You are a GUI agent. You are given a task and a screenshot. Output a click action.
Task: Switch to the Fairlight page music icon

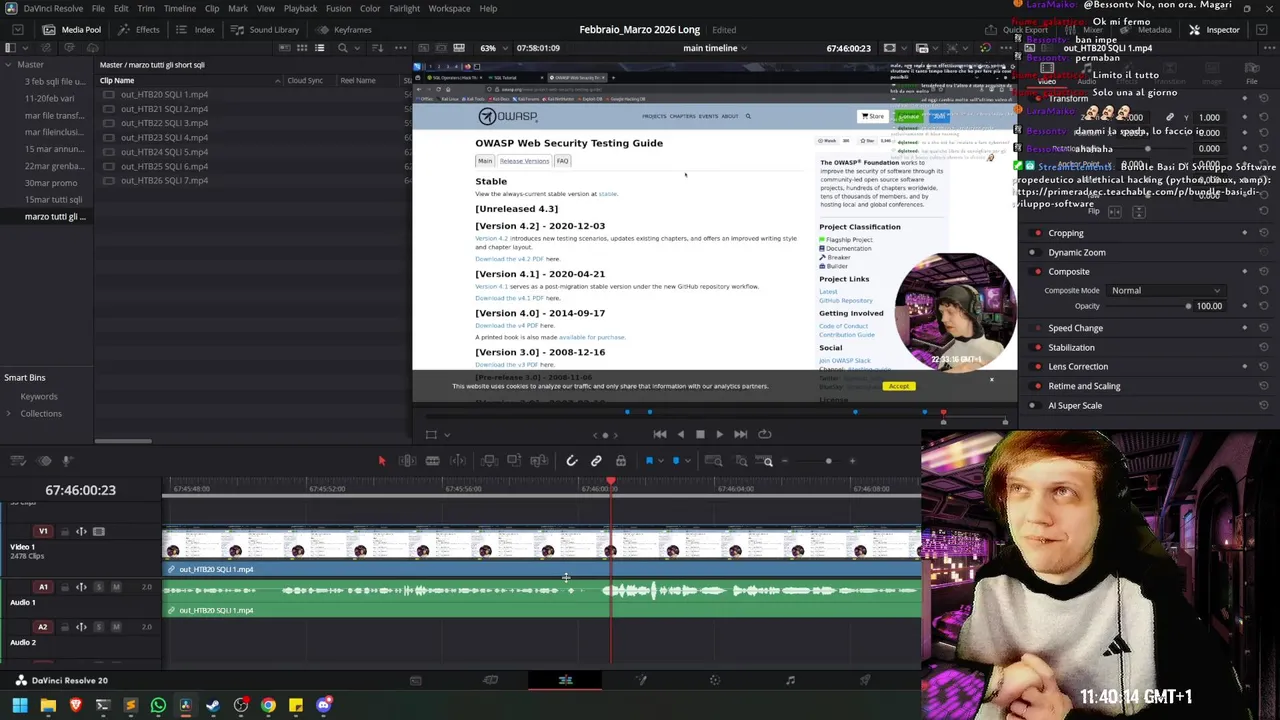pos(790,680)
